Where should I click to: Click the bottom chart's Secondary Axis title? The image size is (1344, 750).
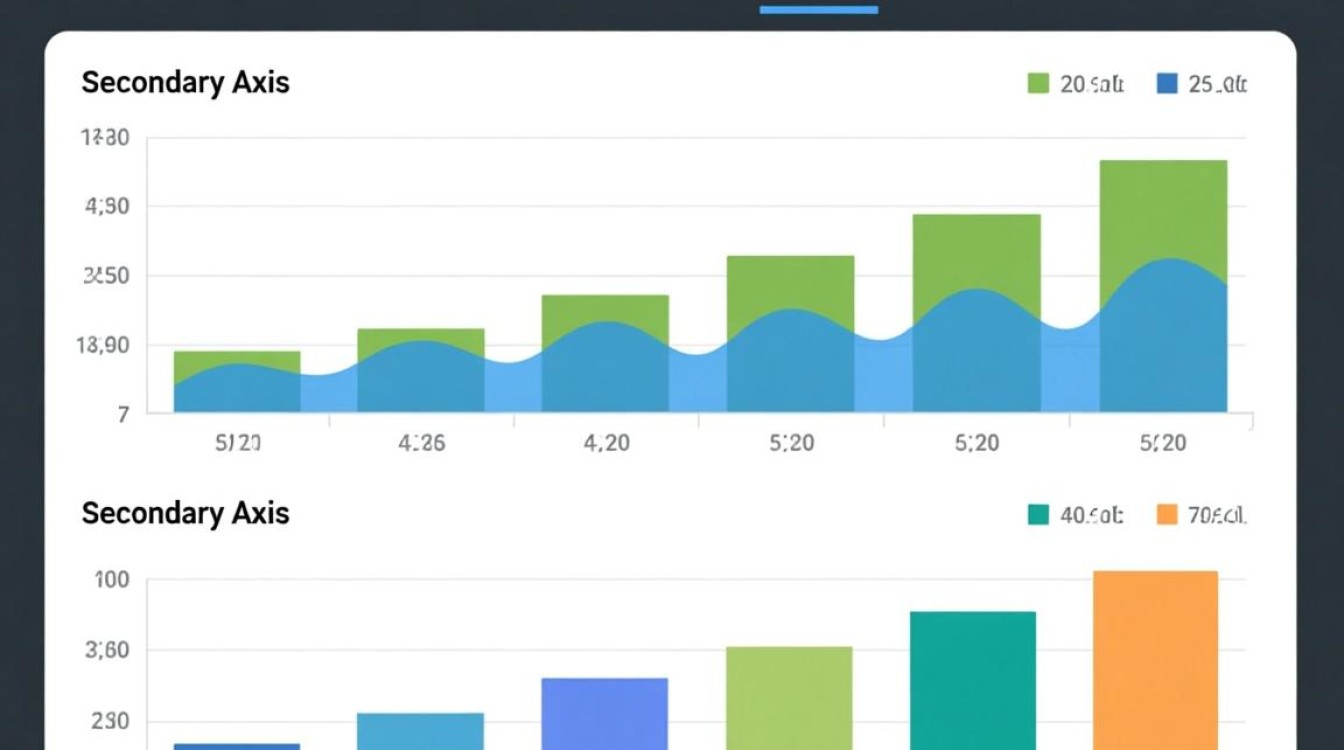pyautogui.click(x=185, y=513)
